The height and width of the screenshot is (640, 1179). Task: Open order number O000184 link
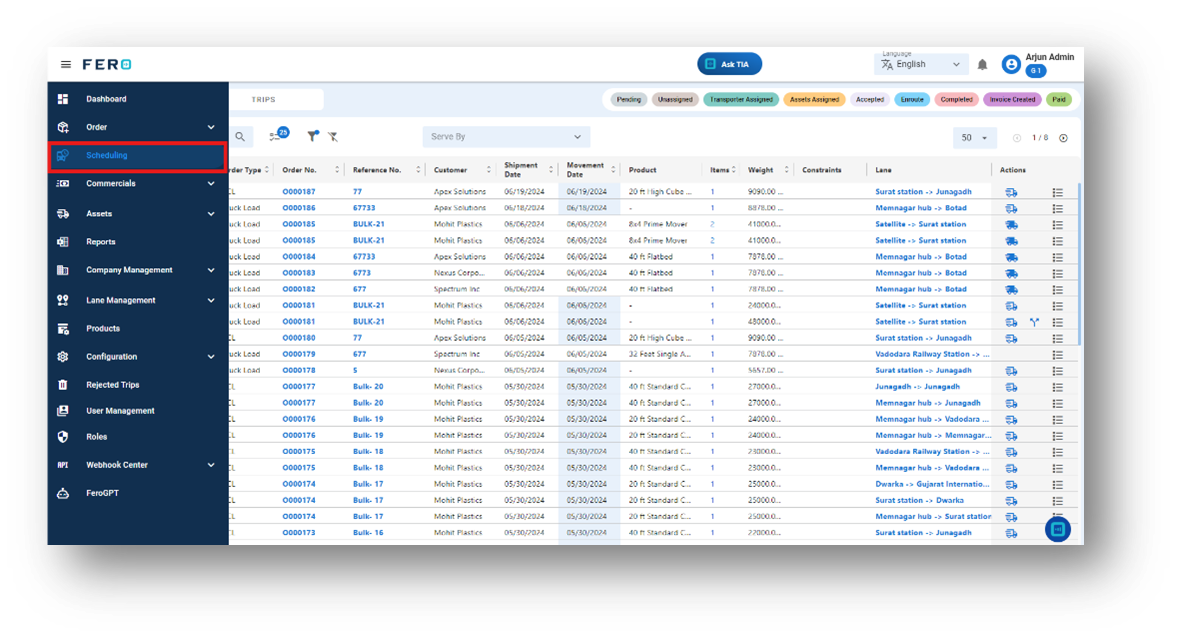point(299,257)
